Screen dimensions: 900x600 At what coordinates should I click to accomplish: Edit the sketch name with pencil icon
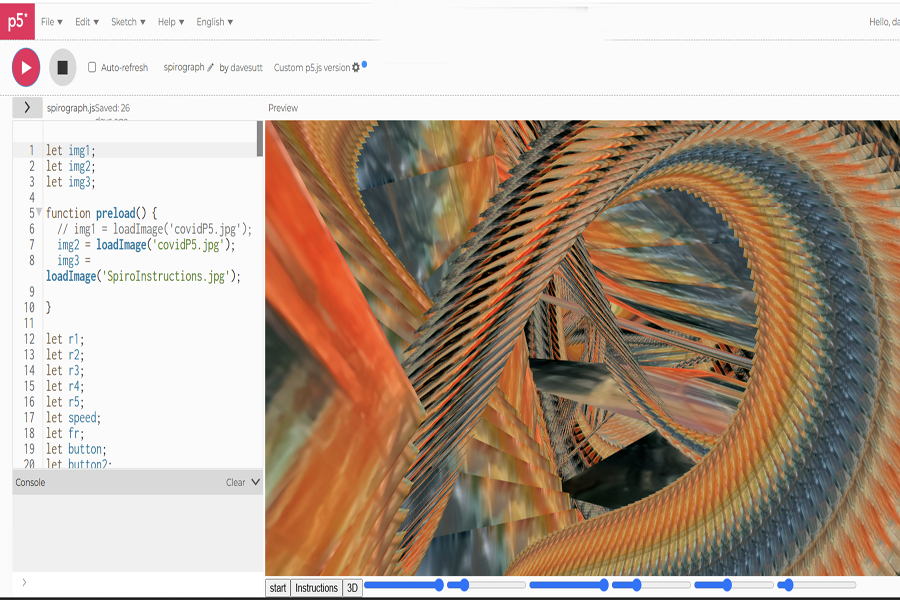click(211, 67)
